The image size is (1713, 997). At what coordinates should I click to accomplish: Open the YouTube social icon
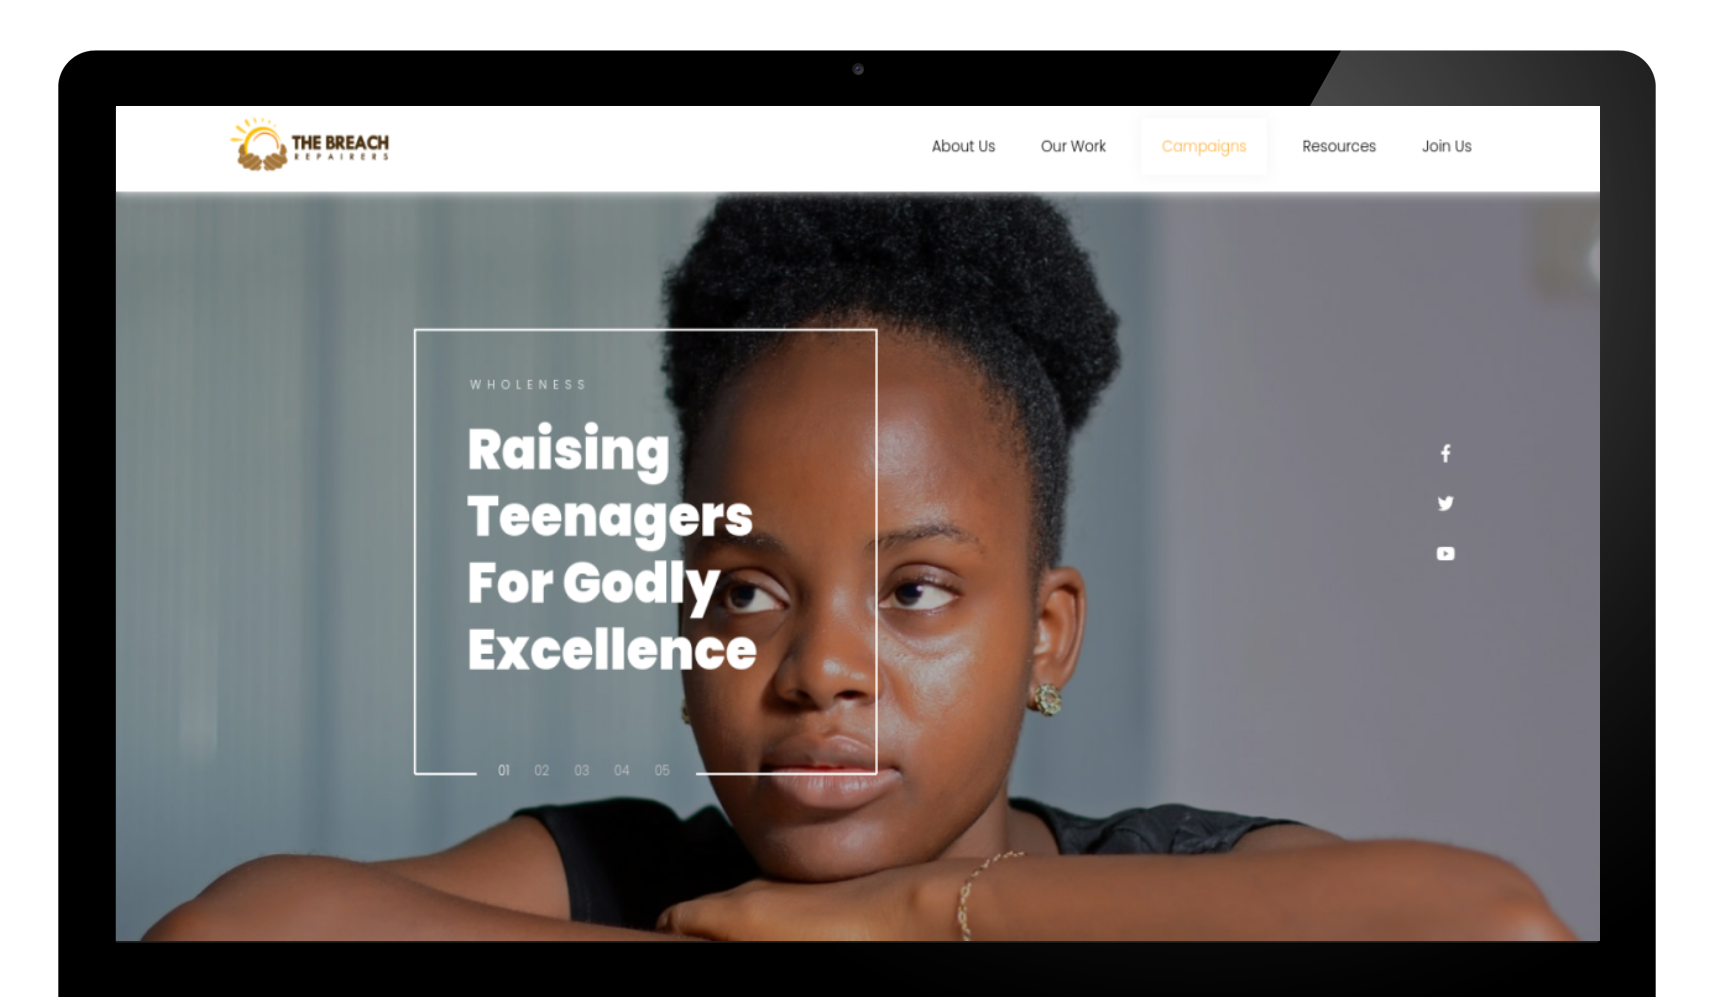pyautogui.click(x=1445, y=553)
